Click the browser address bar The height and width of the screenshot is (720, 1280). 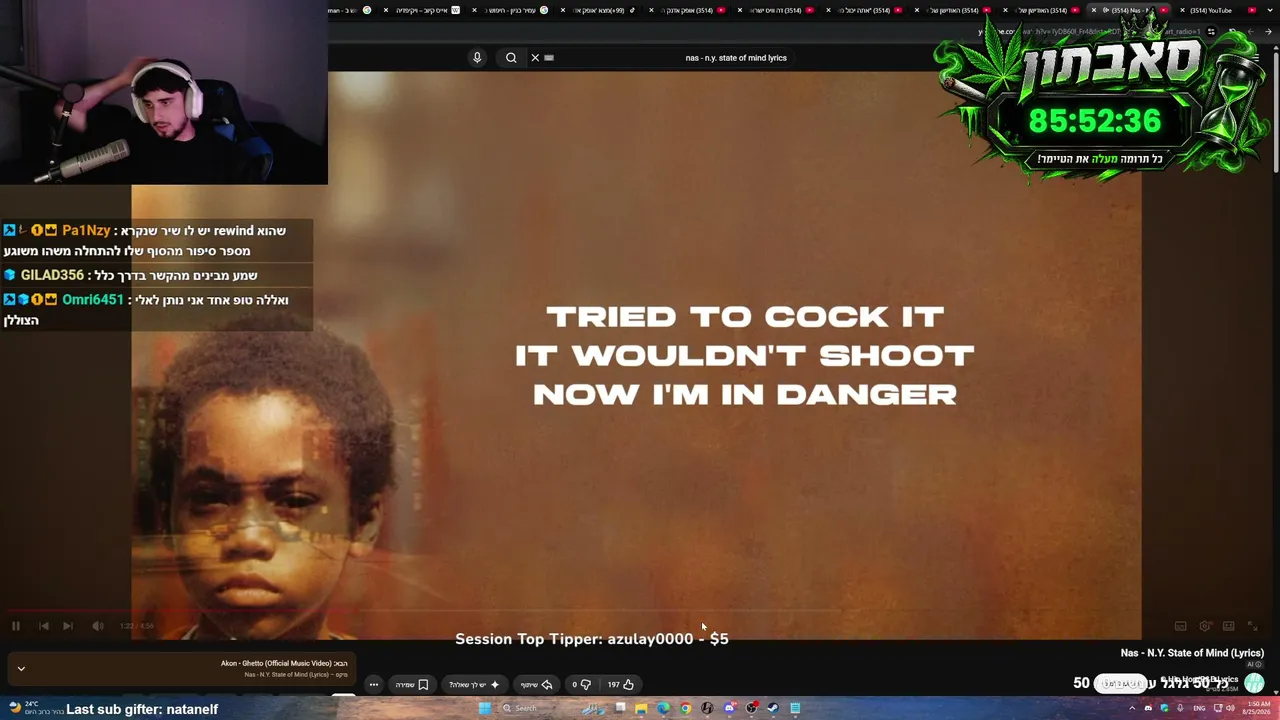(x=1090, y=32)
